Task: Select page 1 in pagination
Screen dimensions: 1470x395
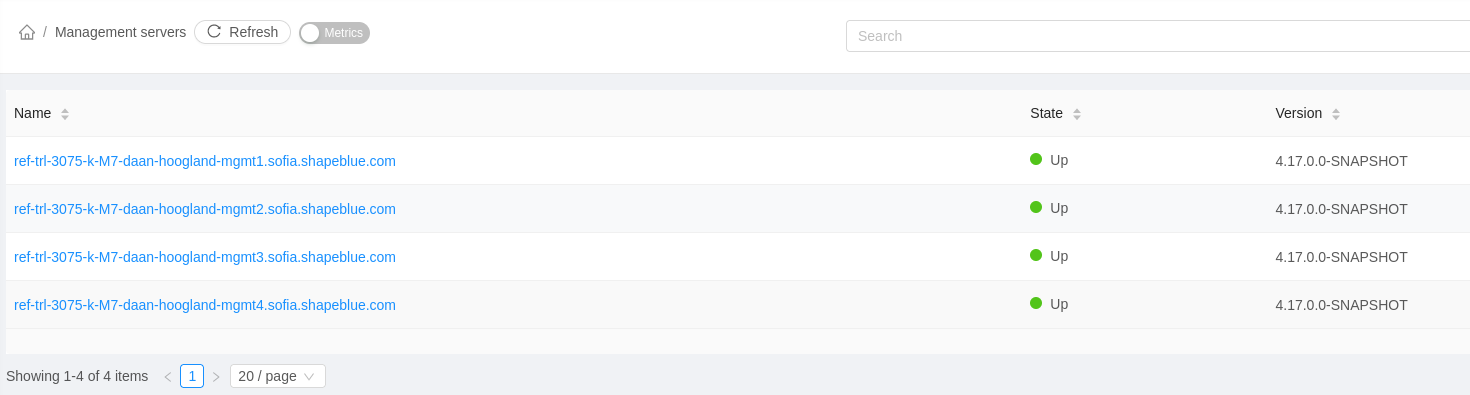Action: [x=192, y=377]
